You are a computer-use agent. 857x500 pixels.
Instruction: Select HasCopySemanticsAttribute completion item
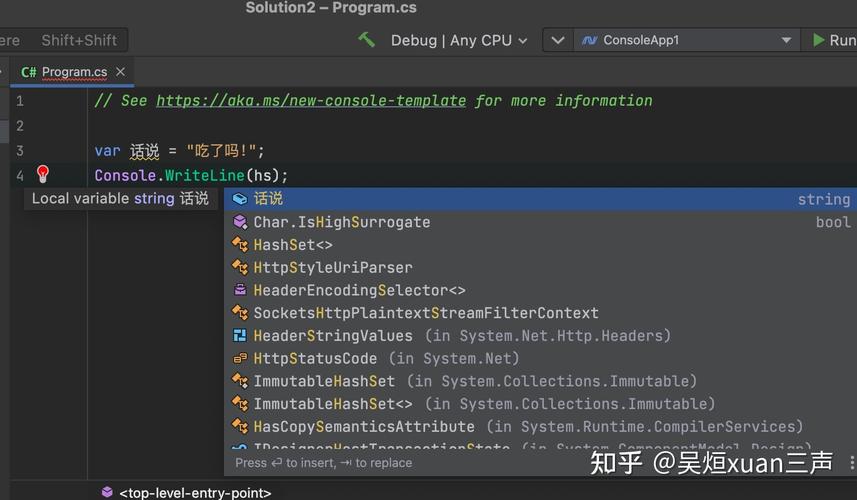point(540,426)
